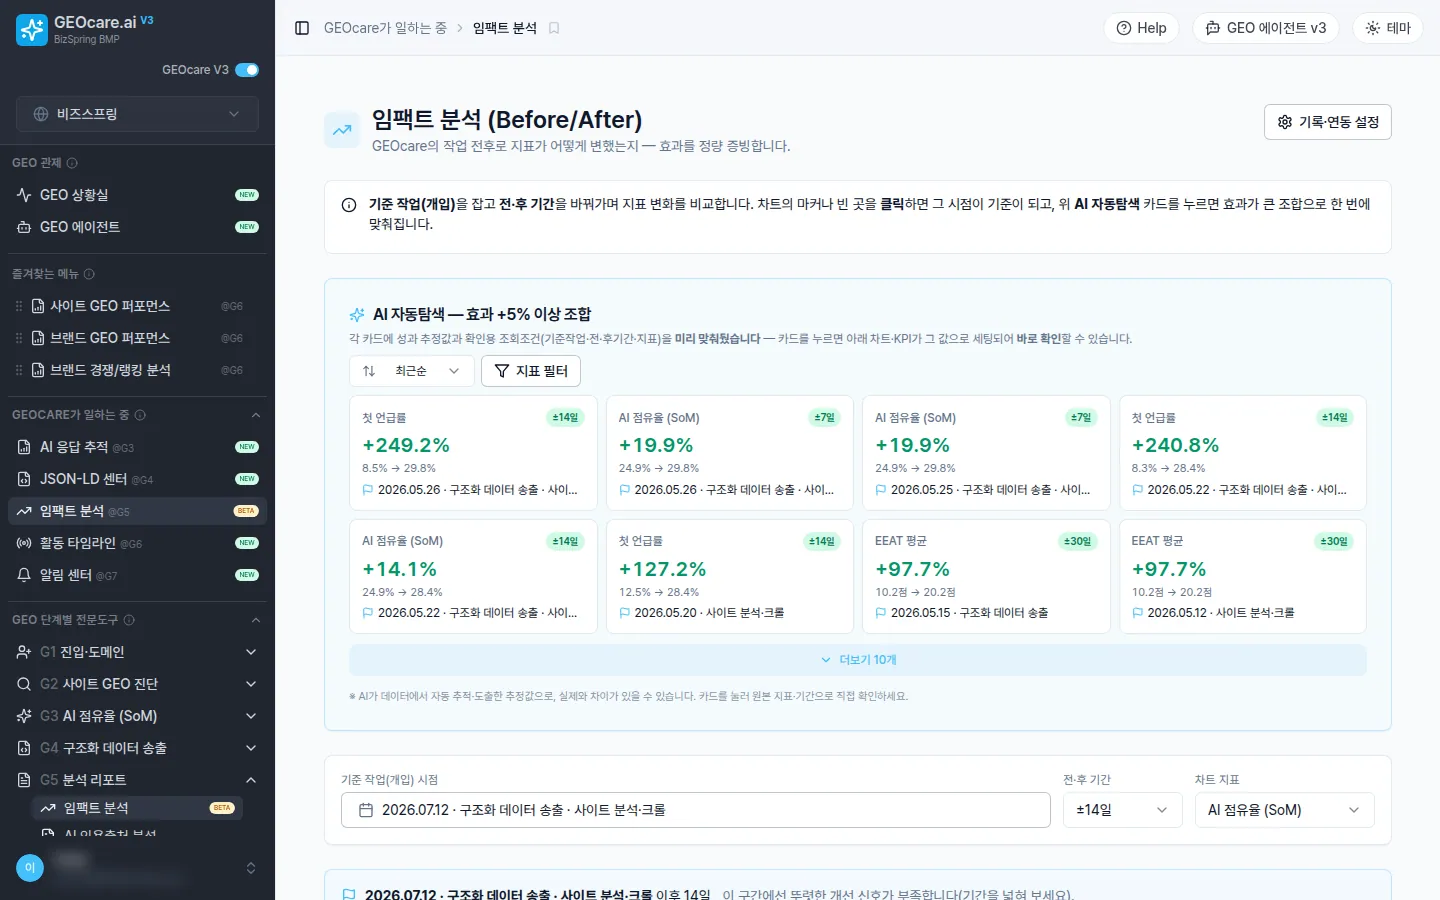The width and height of the screenshot is (1440, 900).
Task: Click the impact trend icon beside page title
Action: pos(342,130)
